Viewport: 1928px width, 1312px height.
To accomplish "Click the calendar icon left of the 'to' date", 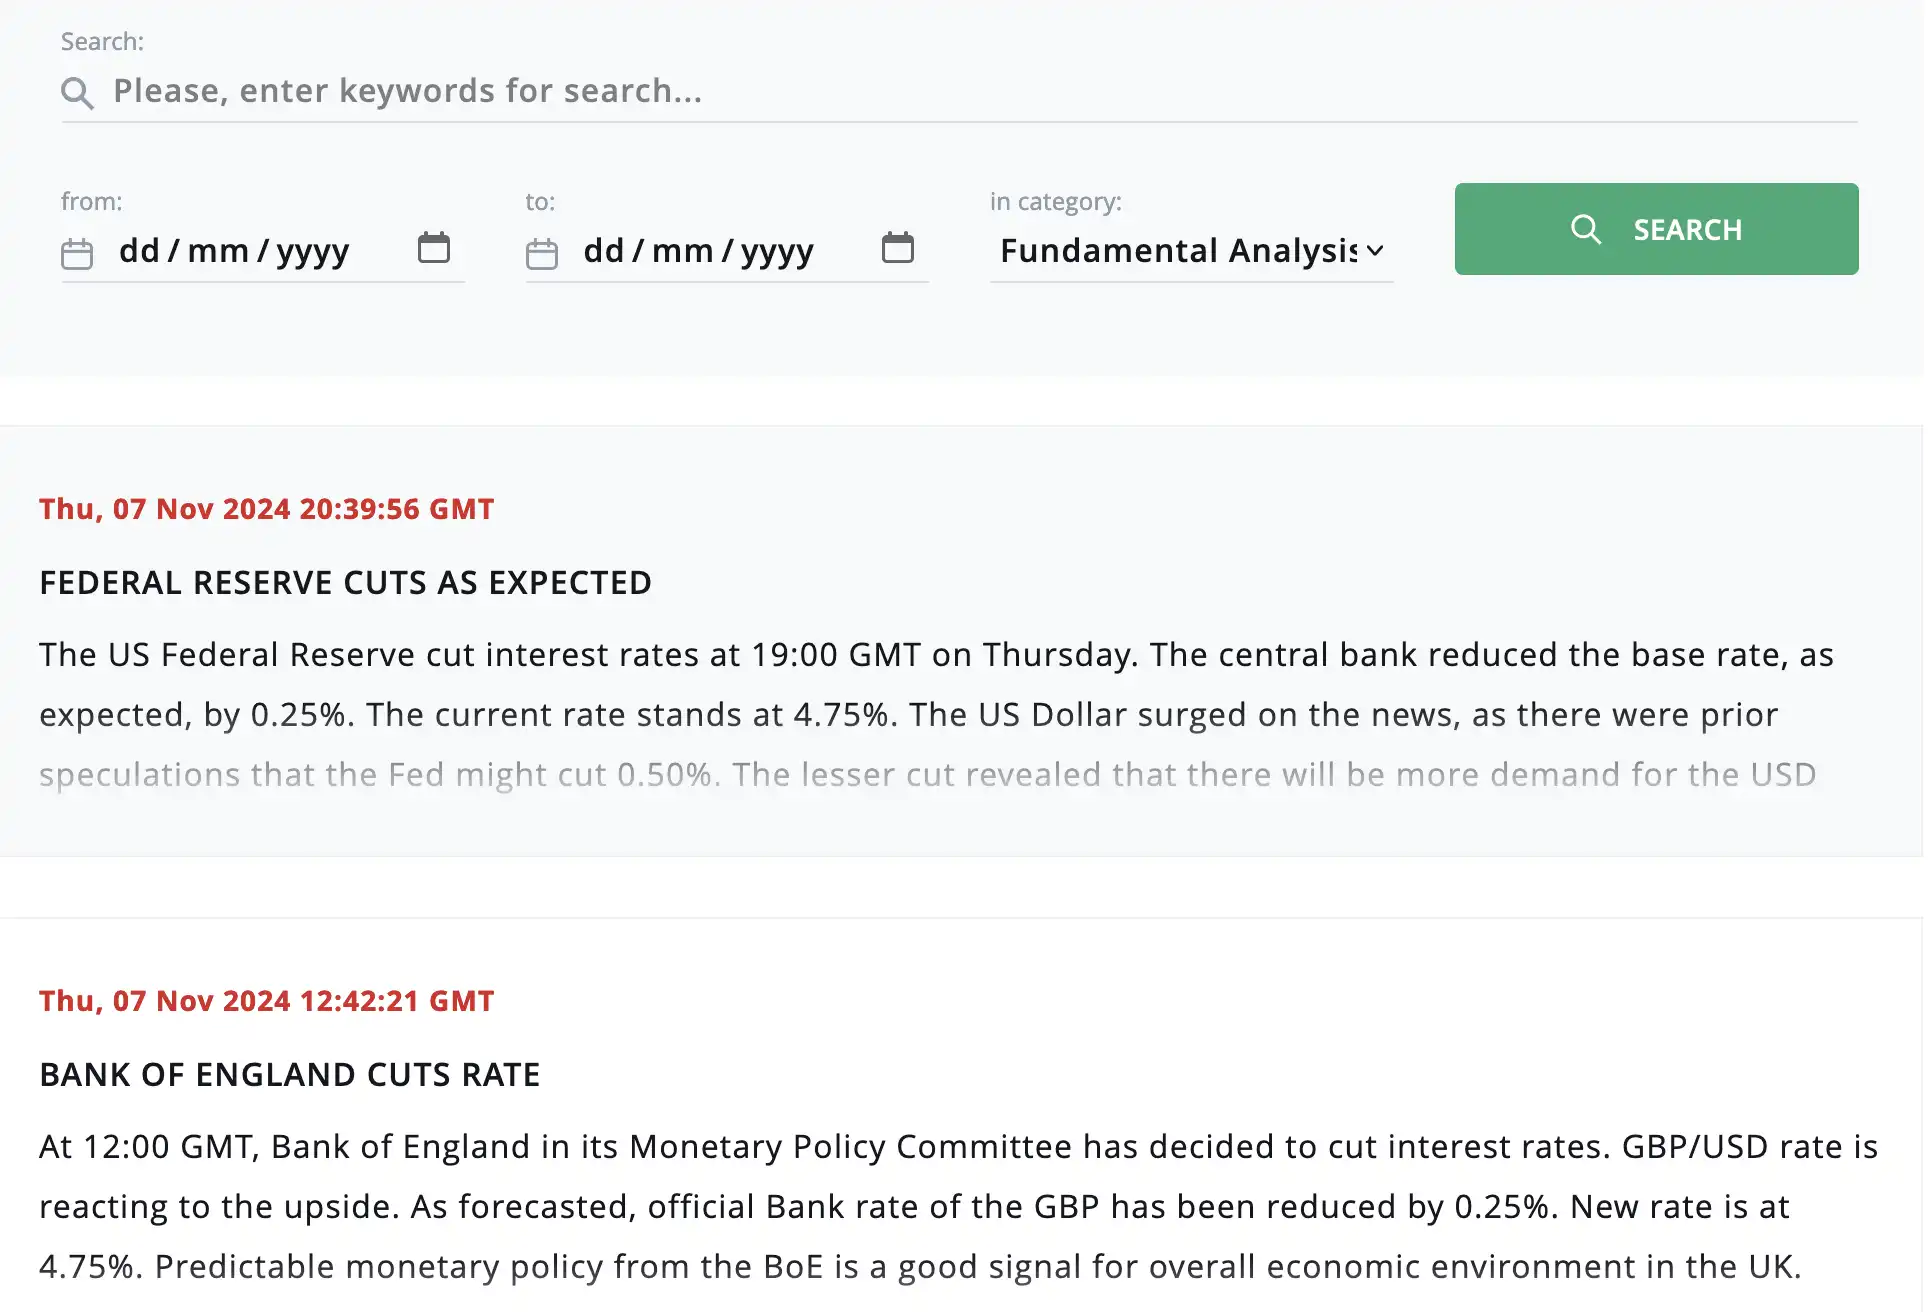I will tap(541, 254).
